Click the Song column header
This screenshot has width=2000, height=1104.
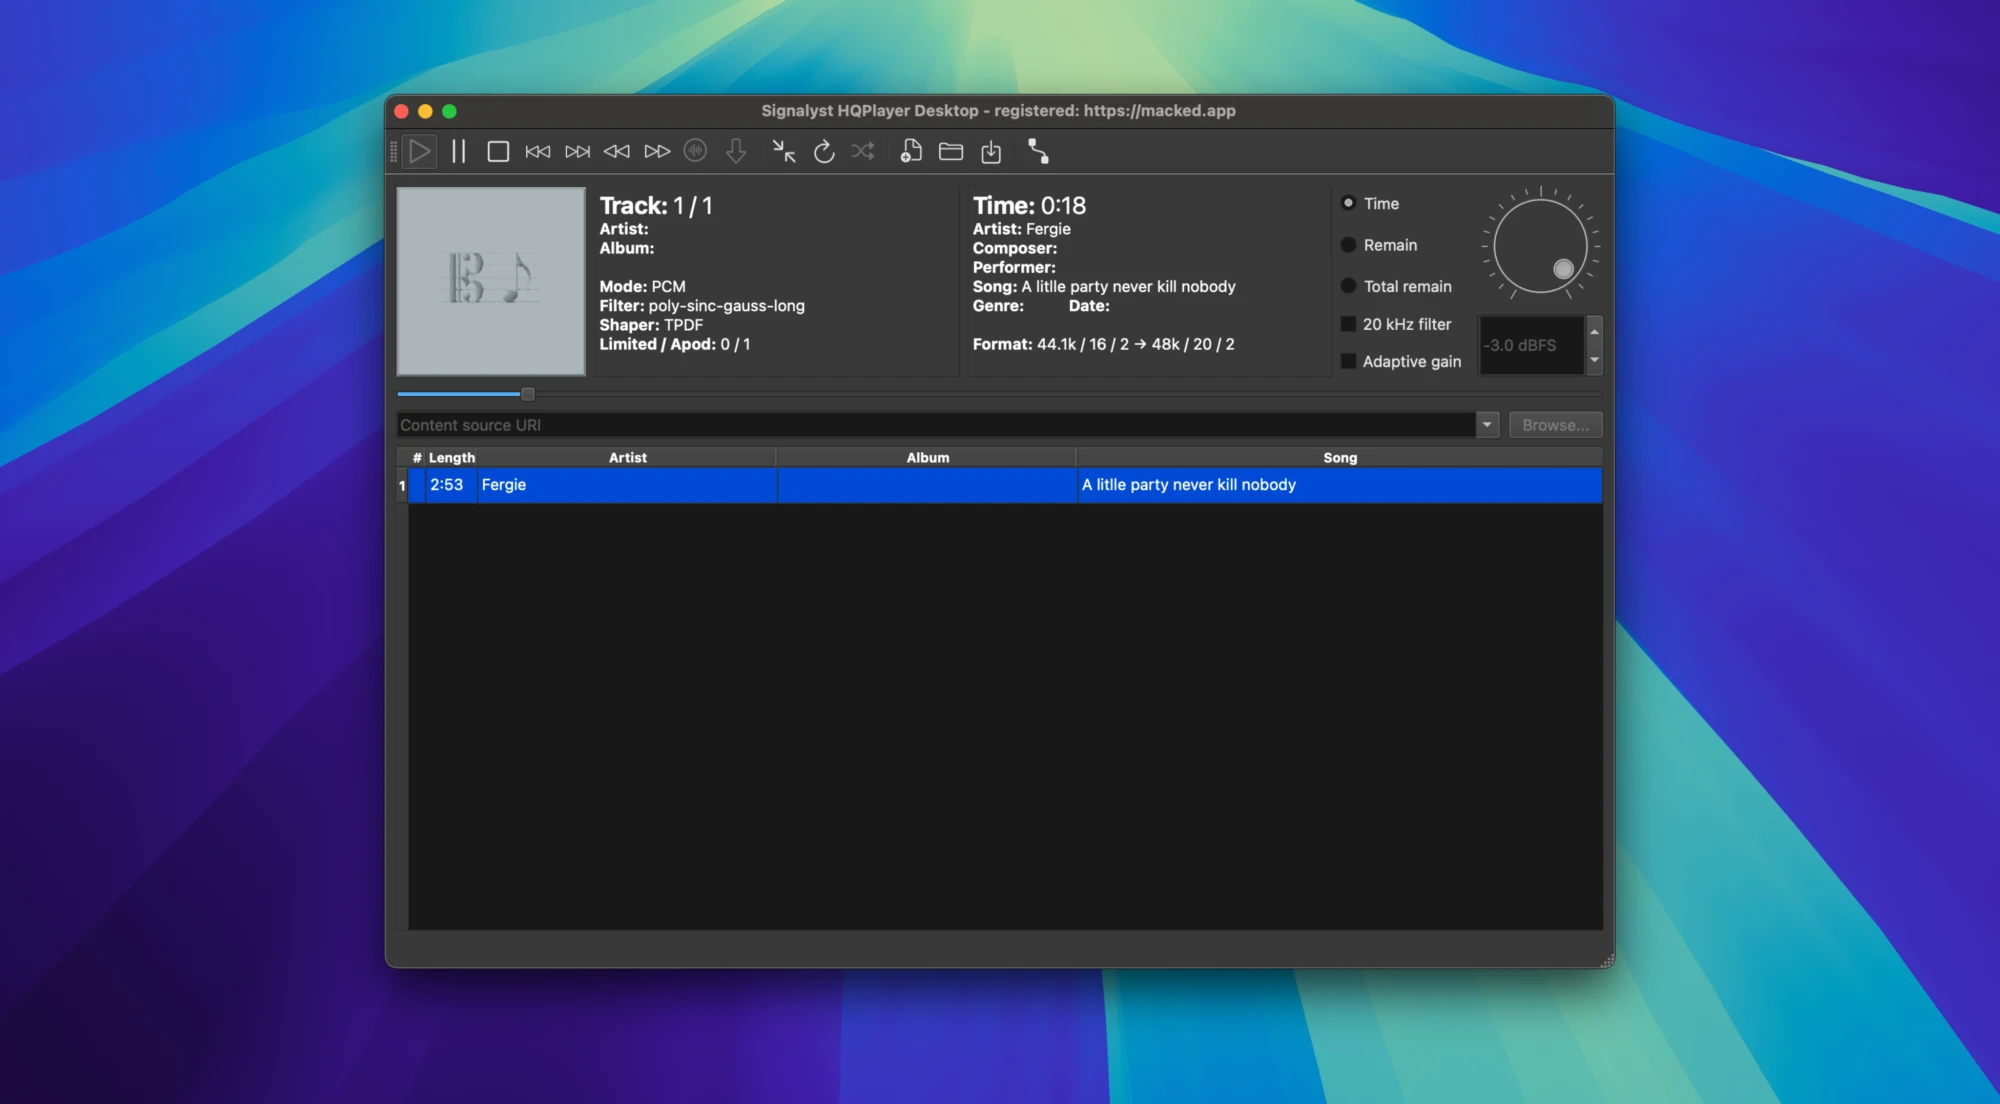point(1339,458)
